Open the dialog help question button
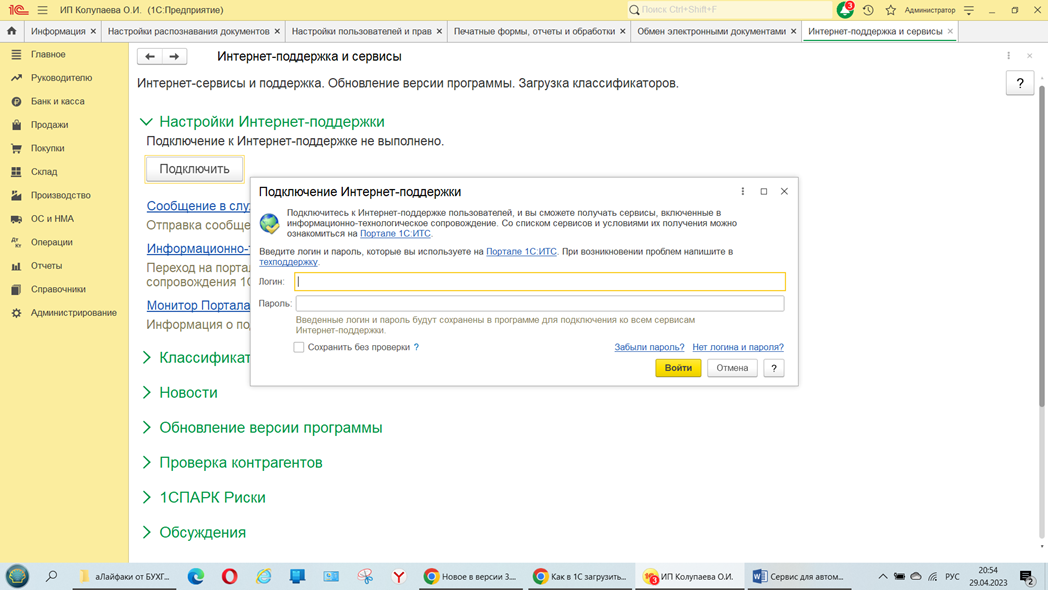This screenshot has height=590, width=1048. point(773,367)
